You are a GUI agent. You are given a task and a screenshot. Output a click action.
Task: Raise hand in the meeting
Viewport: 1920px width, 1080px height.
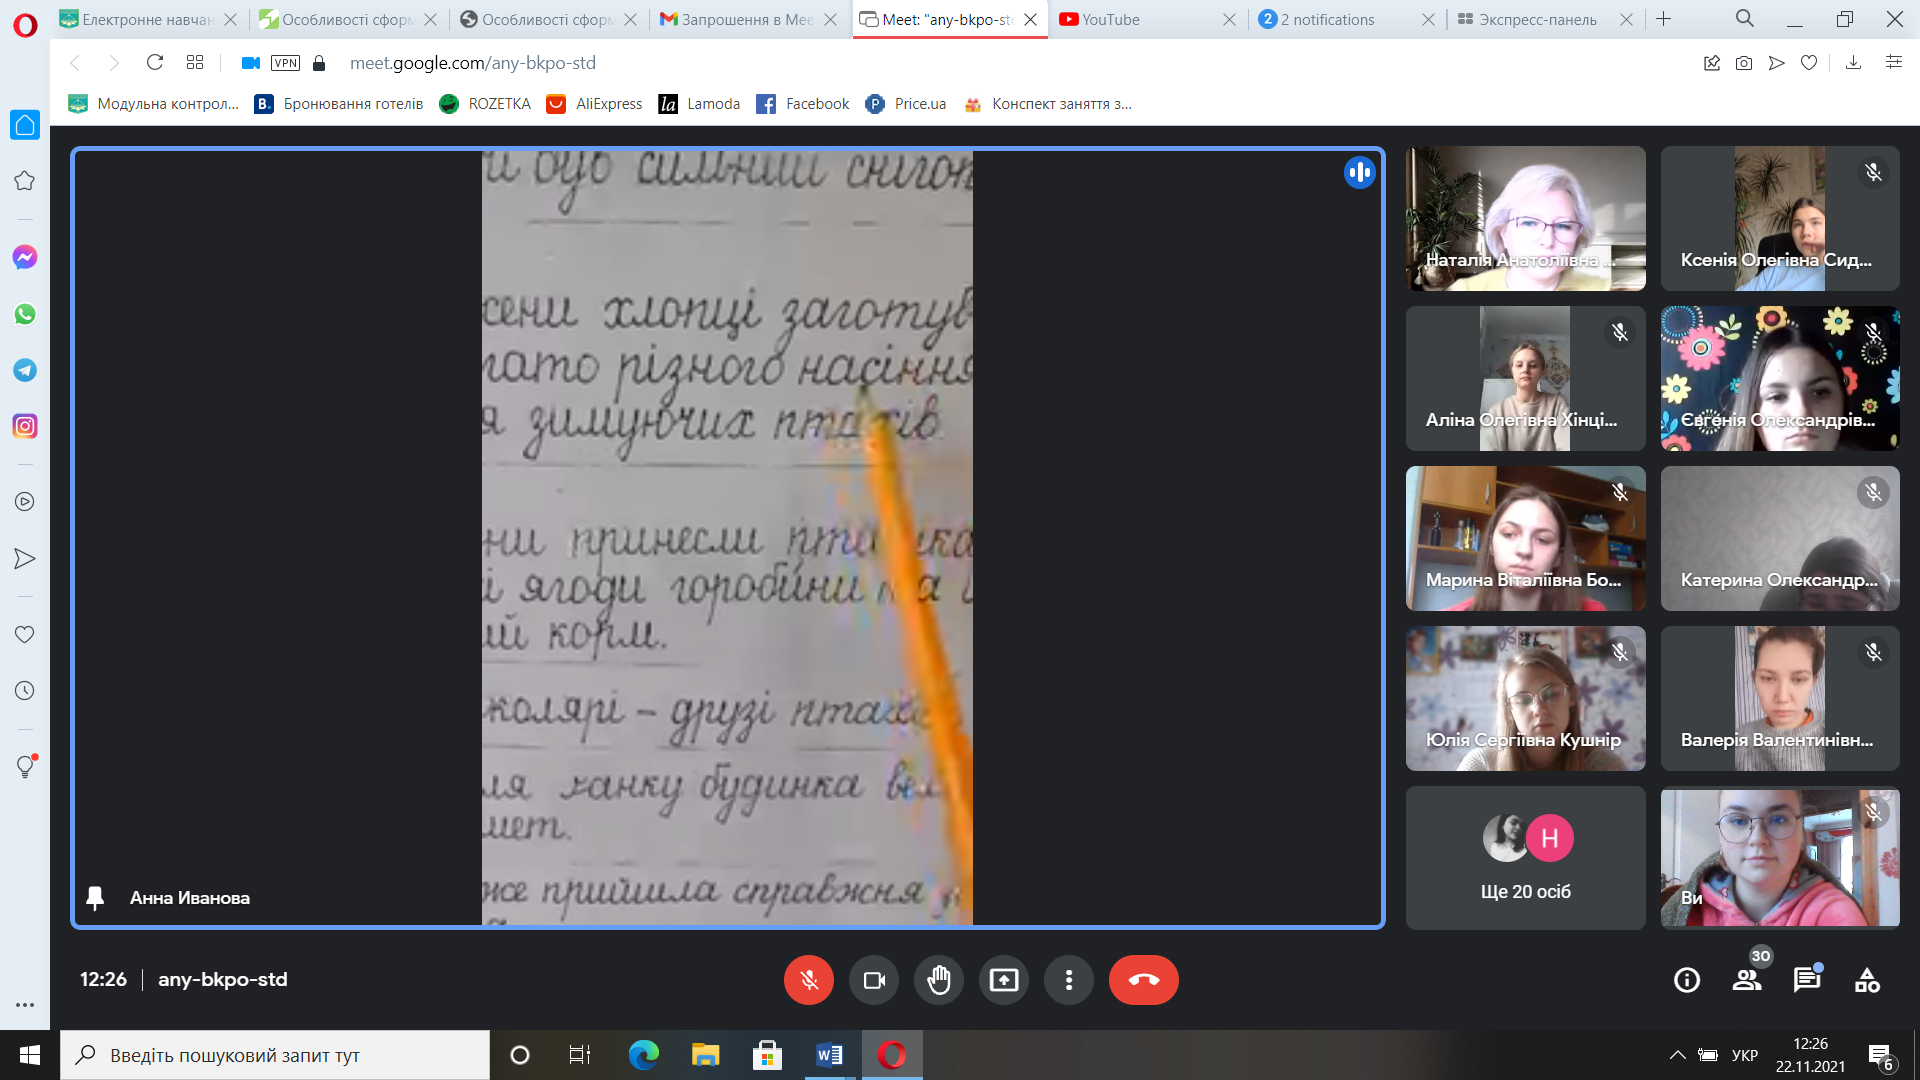coord(938,980)
